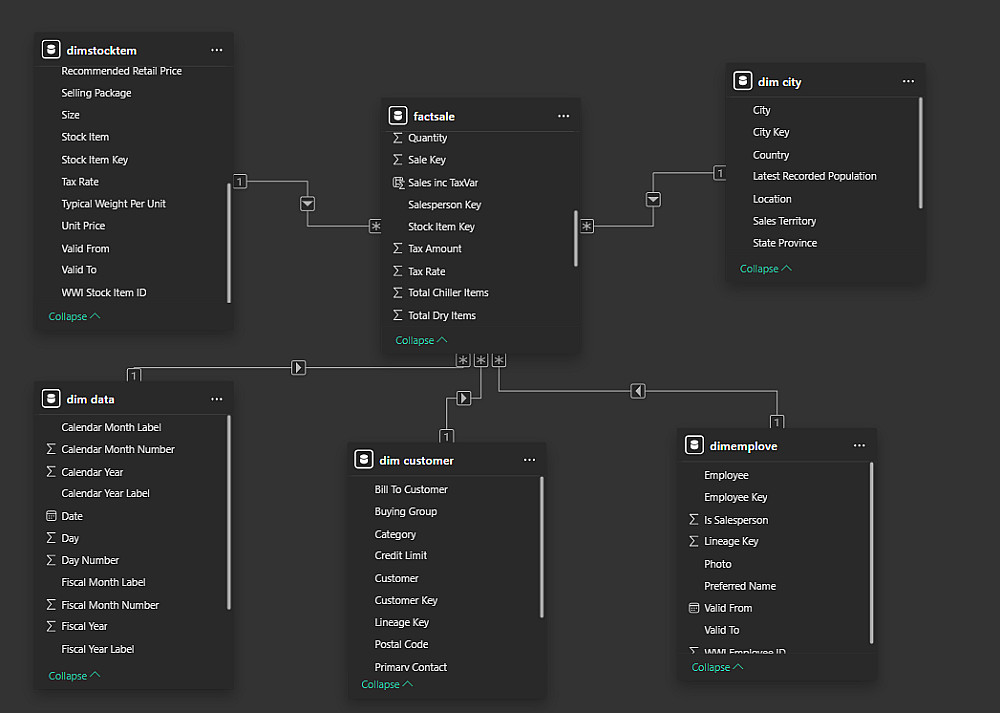Click filter direction arrow between dimstocktem and factsale
Screen dimensions: 1000x713
pos(308,203)
